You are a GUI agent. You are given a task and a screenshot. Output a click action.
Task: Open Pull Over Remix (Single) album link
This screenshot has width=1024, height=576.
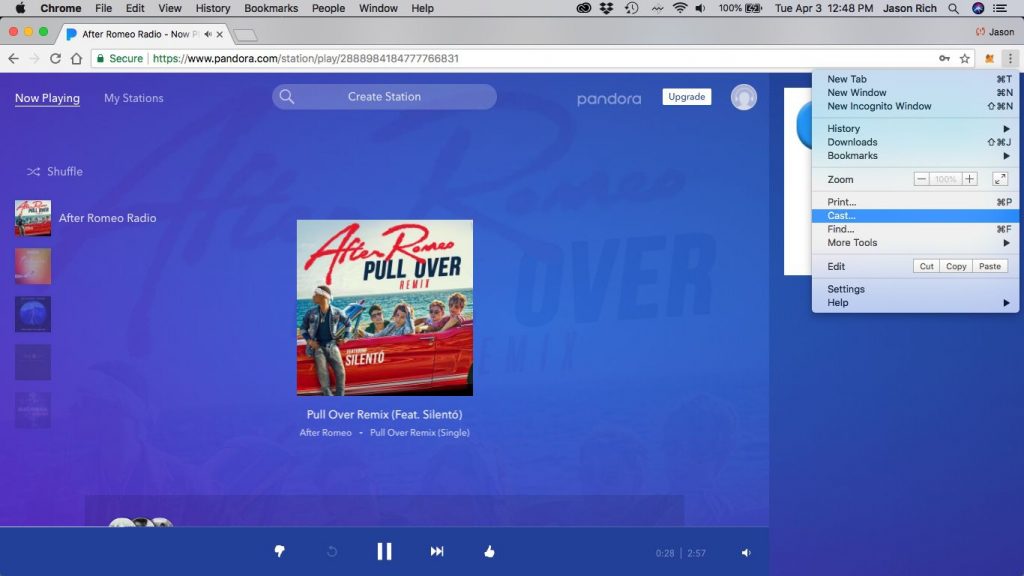pos(419,432)
